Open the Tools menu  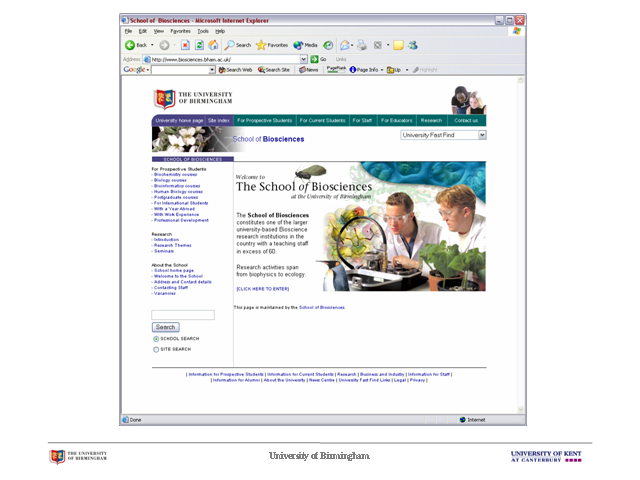pos(203,31)
